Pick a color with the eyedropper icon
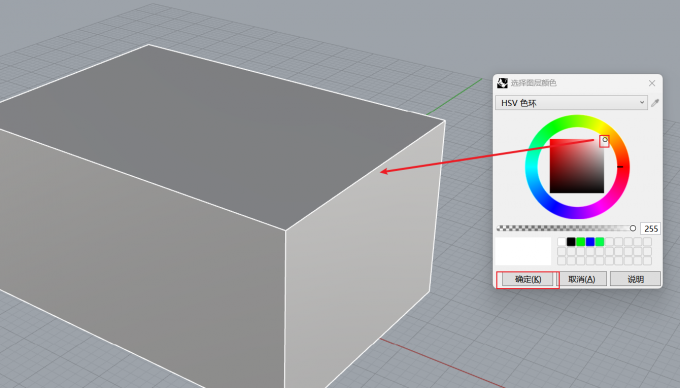680x388 pixels. [x=655, y=103]
